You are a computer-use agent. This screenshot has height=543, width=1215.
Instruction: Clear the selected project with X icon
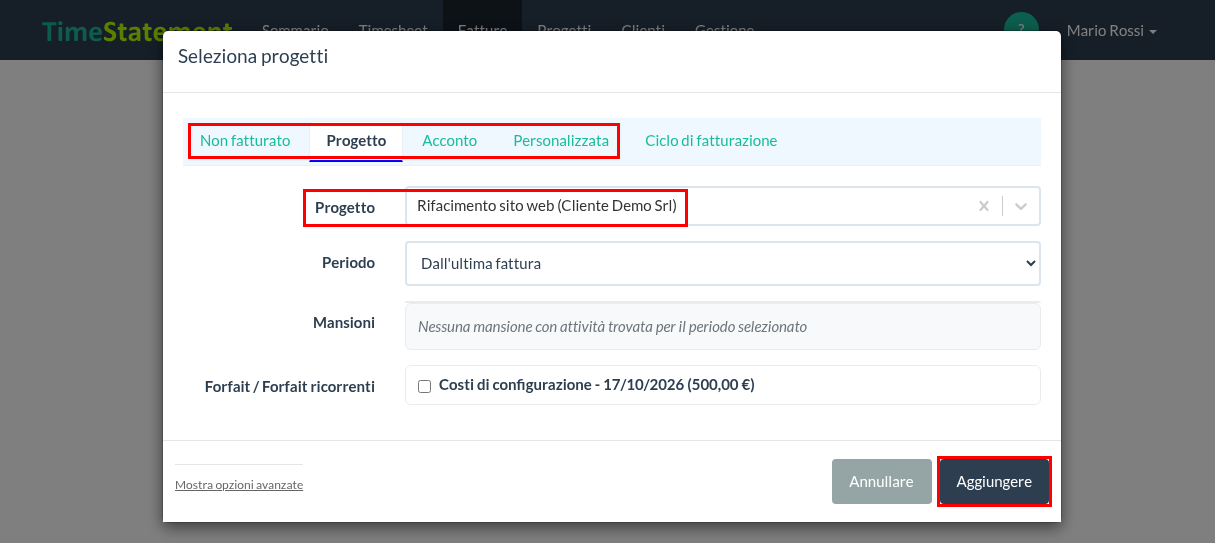click(x=983, y=206)
